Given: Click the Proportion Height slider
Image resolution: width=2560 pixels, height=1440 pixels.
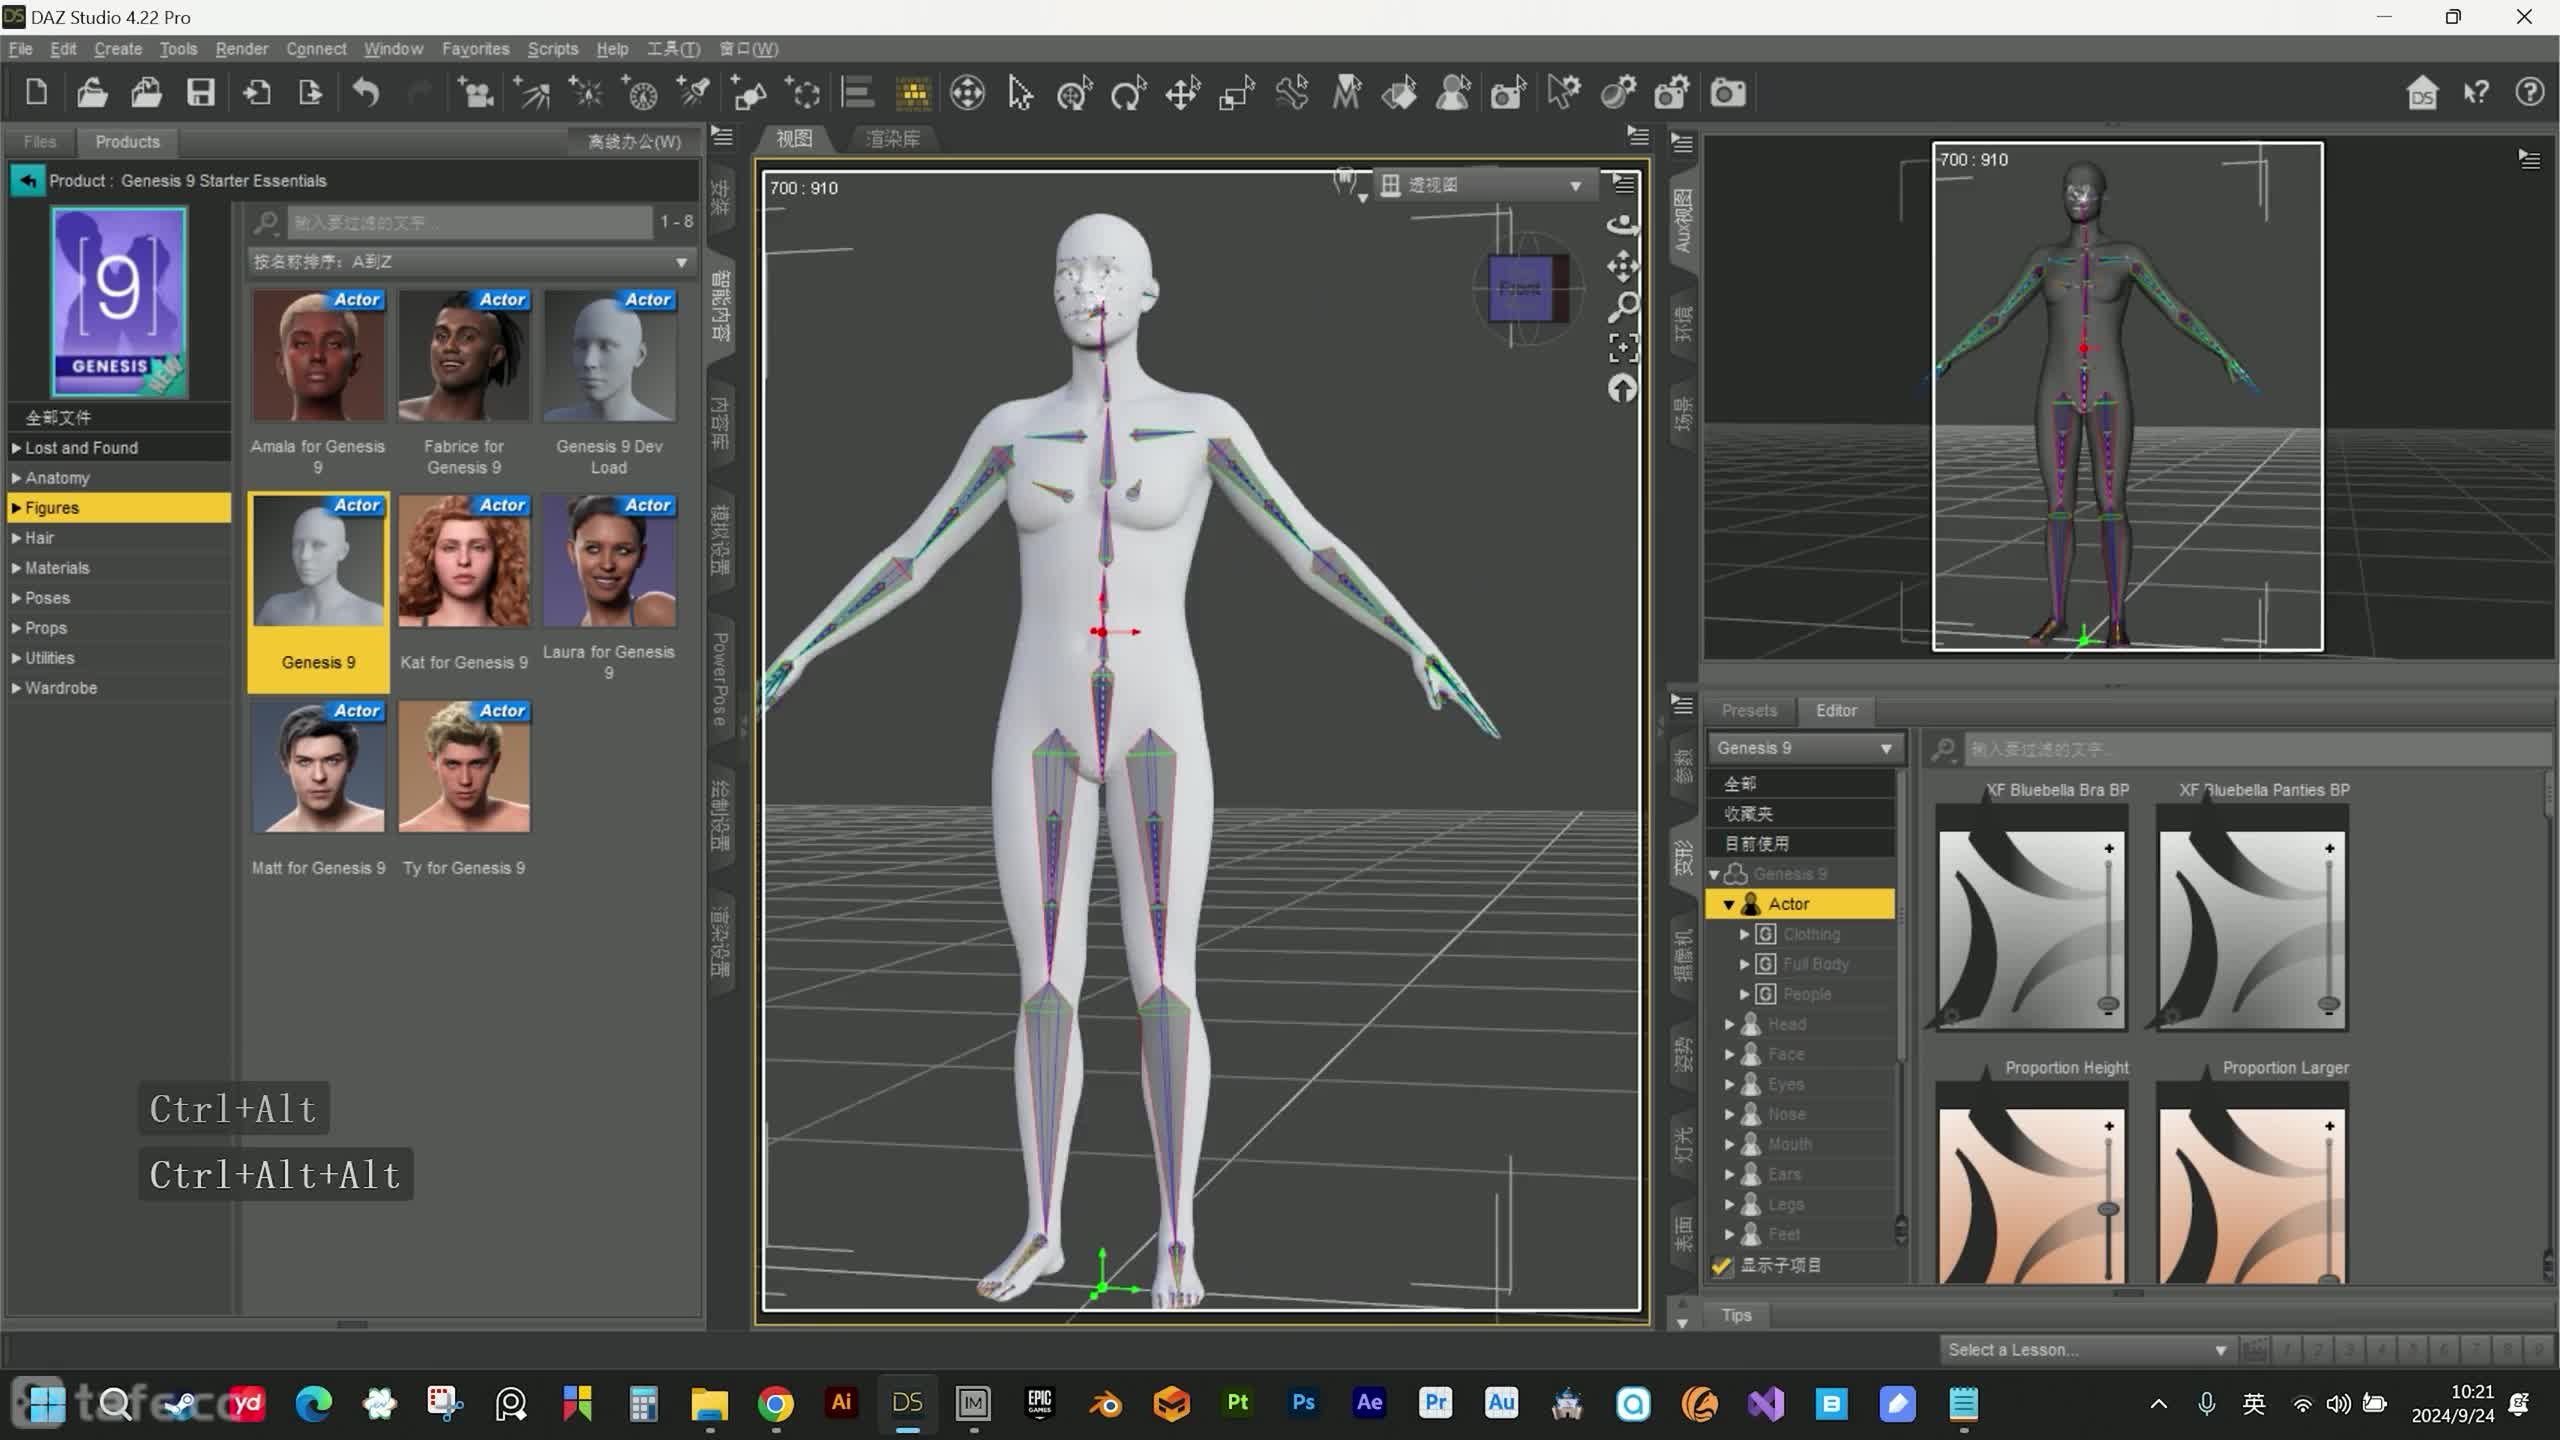Looking at the screenshot, I should pyautogui.click(x=2109, y=1210).
